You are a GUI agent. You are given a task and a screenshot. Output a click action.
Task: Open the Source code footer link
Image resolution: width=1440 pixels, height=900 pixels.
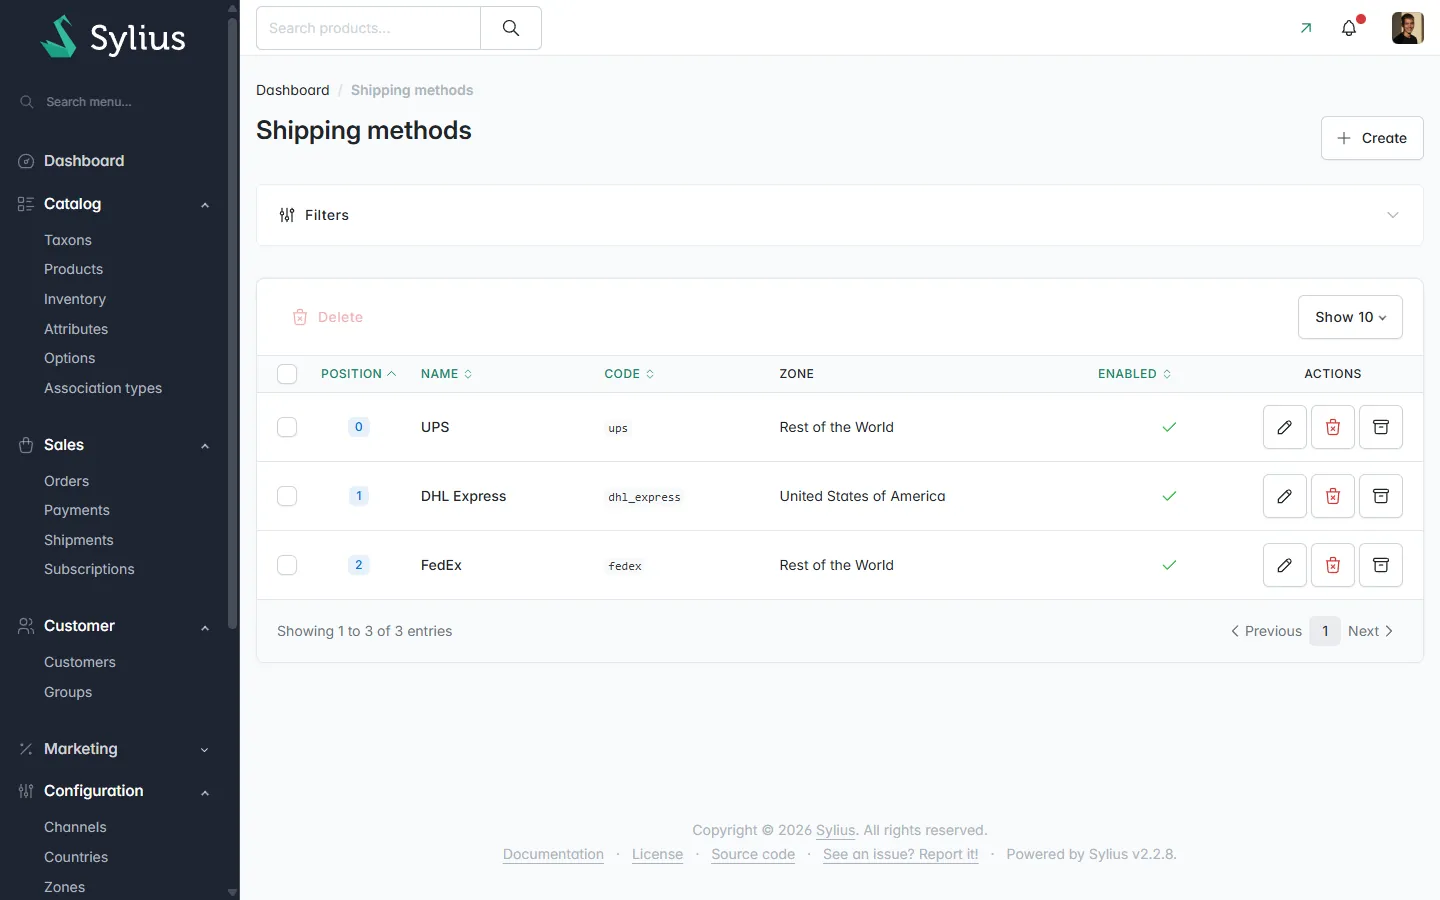point(753,854)
